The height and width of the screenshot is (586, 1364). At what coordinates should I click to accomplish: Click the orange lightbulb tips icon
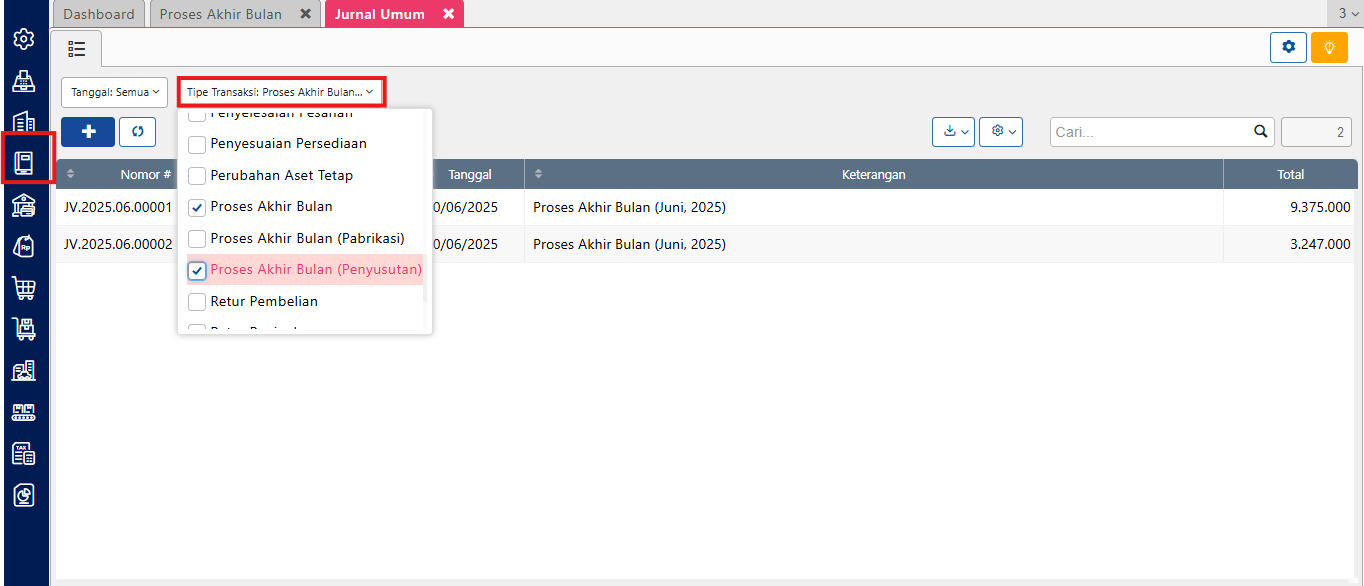(1329, 47)
